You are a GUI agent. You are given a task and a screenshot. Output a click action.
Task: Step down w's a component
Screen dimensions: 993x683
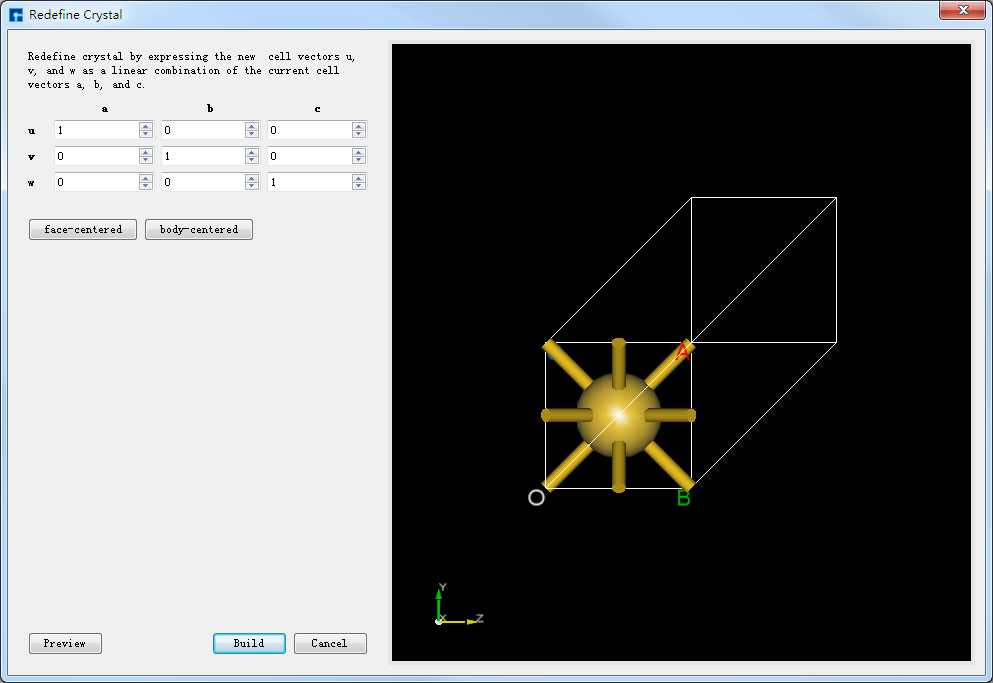pyautogui.click(x=145, y=185)
